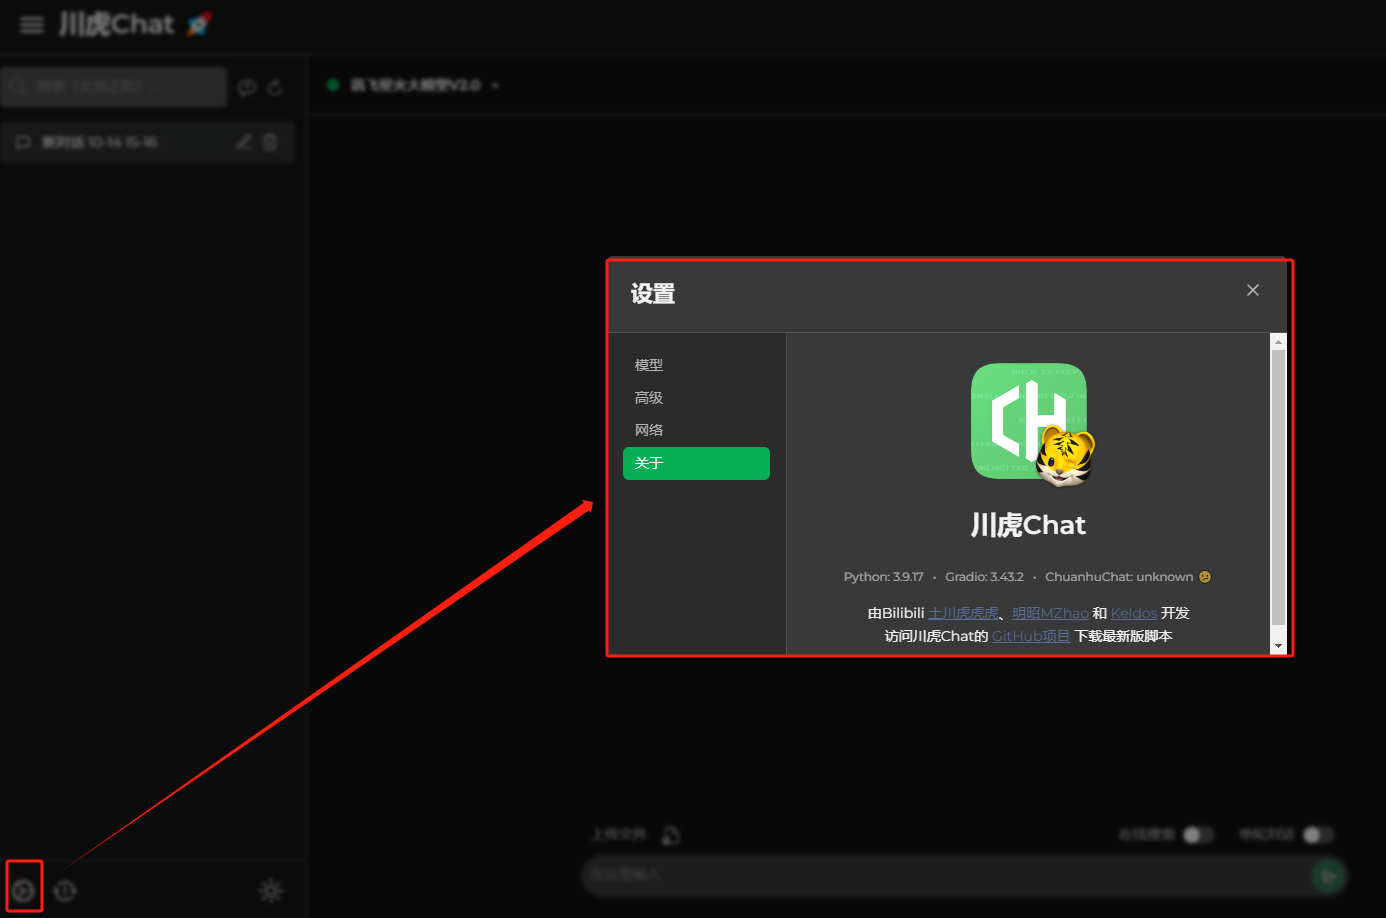Image resolution: width=1386 pixels, height=918 pixels.
Task: Select the 关于 settings tab
Action: click(x=696, y=463)
